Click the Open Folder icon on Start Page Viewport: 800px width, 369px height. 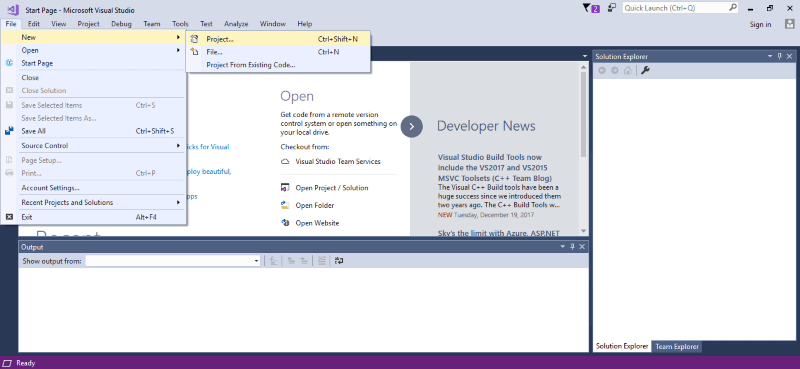pos(285,205)
